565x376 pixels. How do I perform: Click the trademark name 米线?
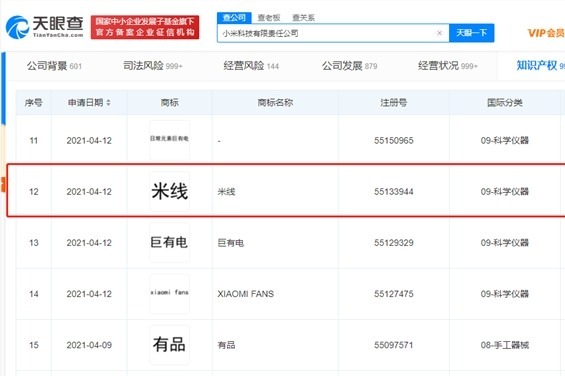pyautogui.click(x=226, y=192)
